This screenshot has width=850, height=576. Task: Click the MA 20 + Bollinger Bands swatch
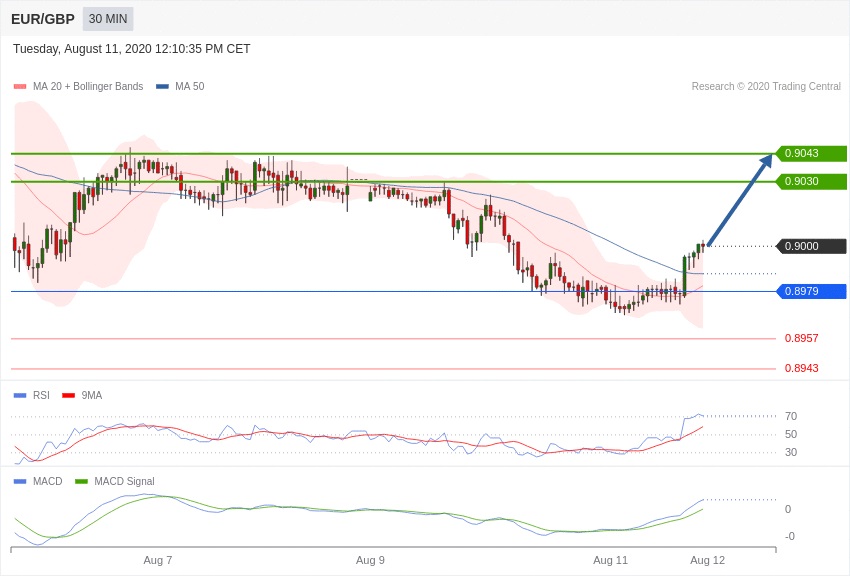[20, 86]
